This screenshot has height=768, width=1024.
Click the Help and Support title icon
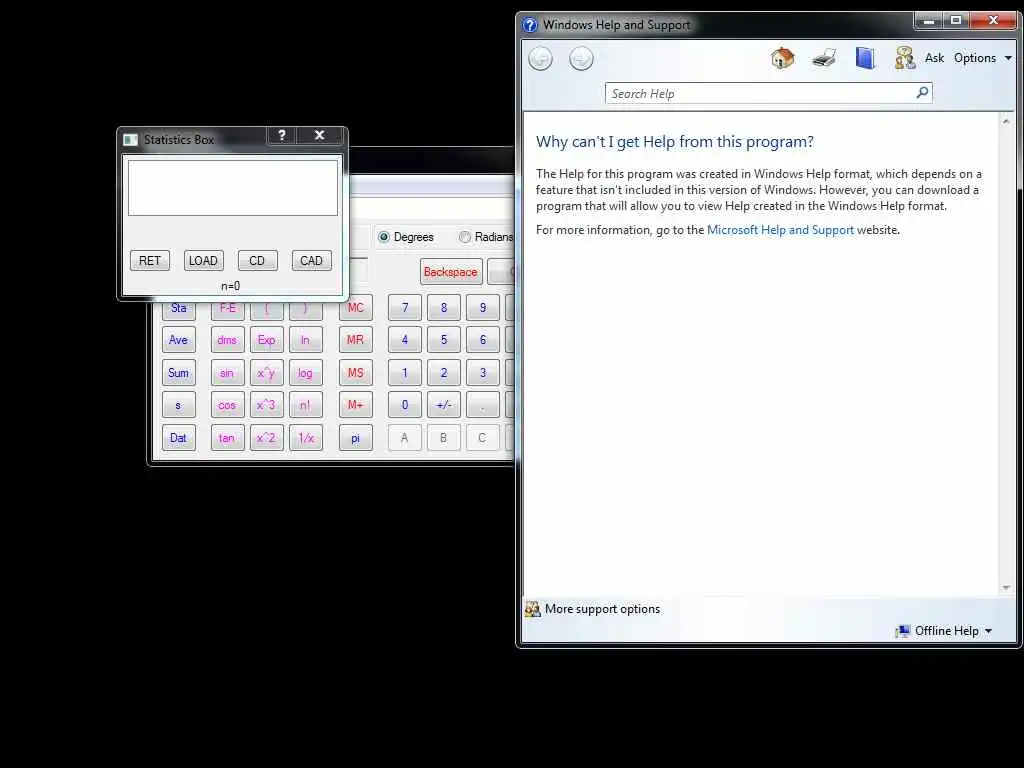(x=530, y=25)
